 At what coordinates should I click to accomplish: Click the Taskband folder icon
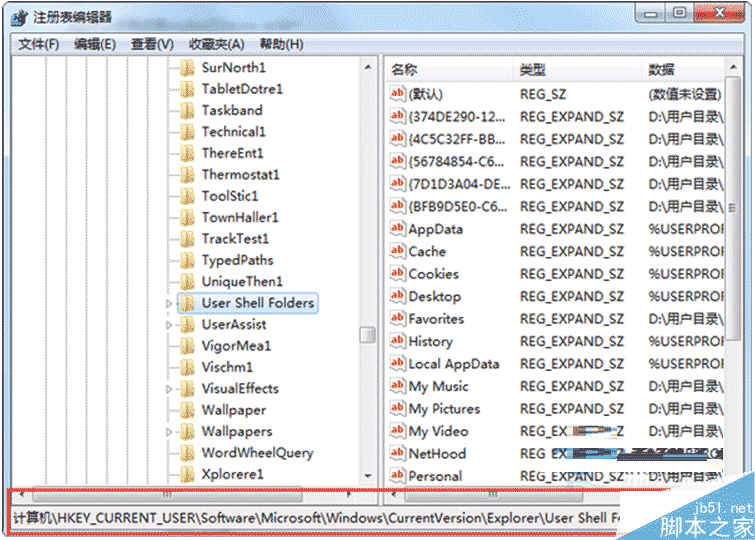click(187, 110)
